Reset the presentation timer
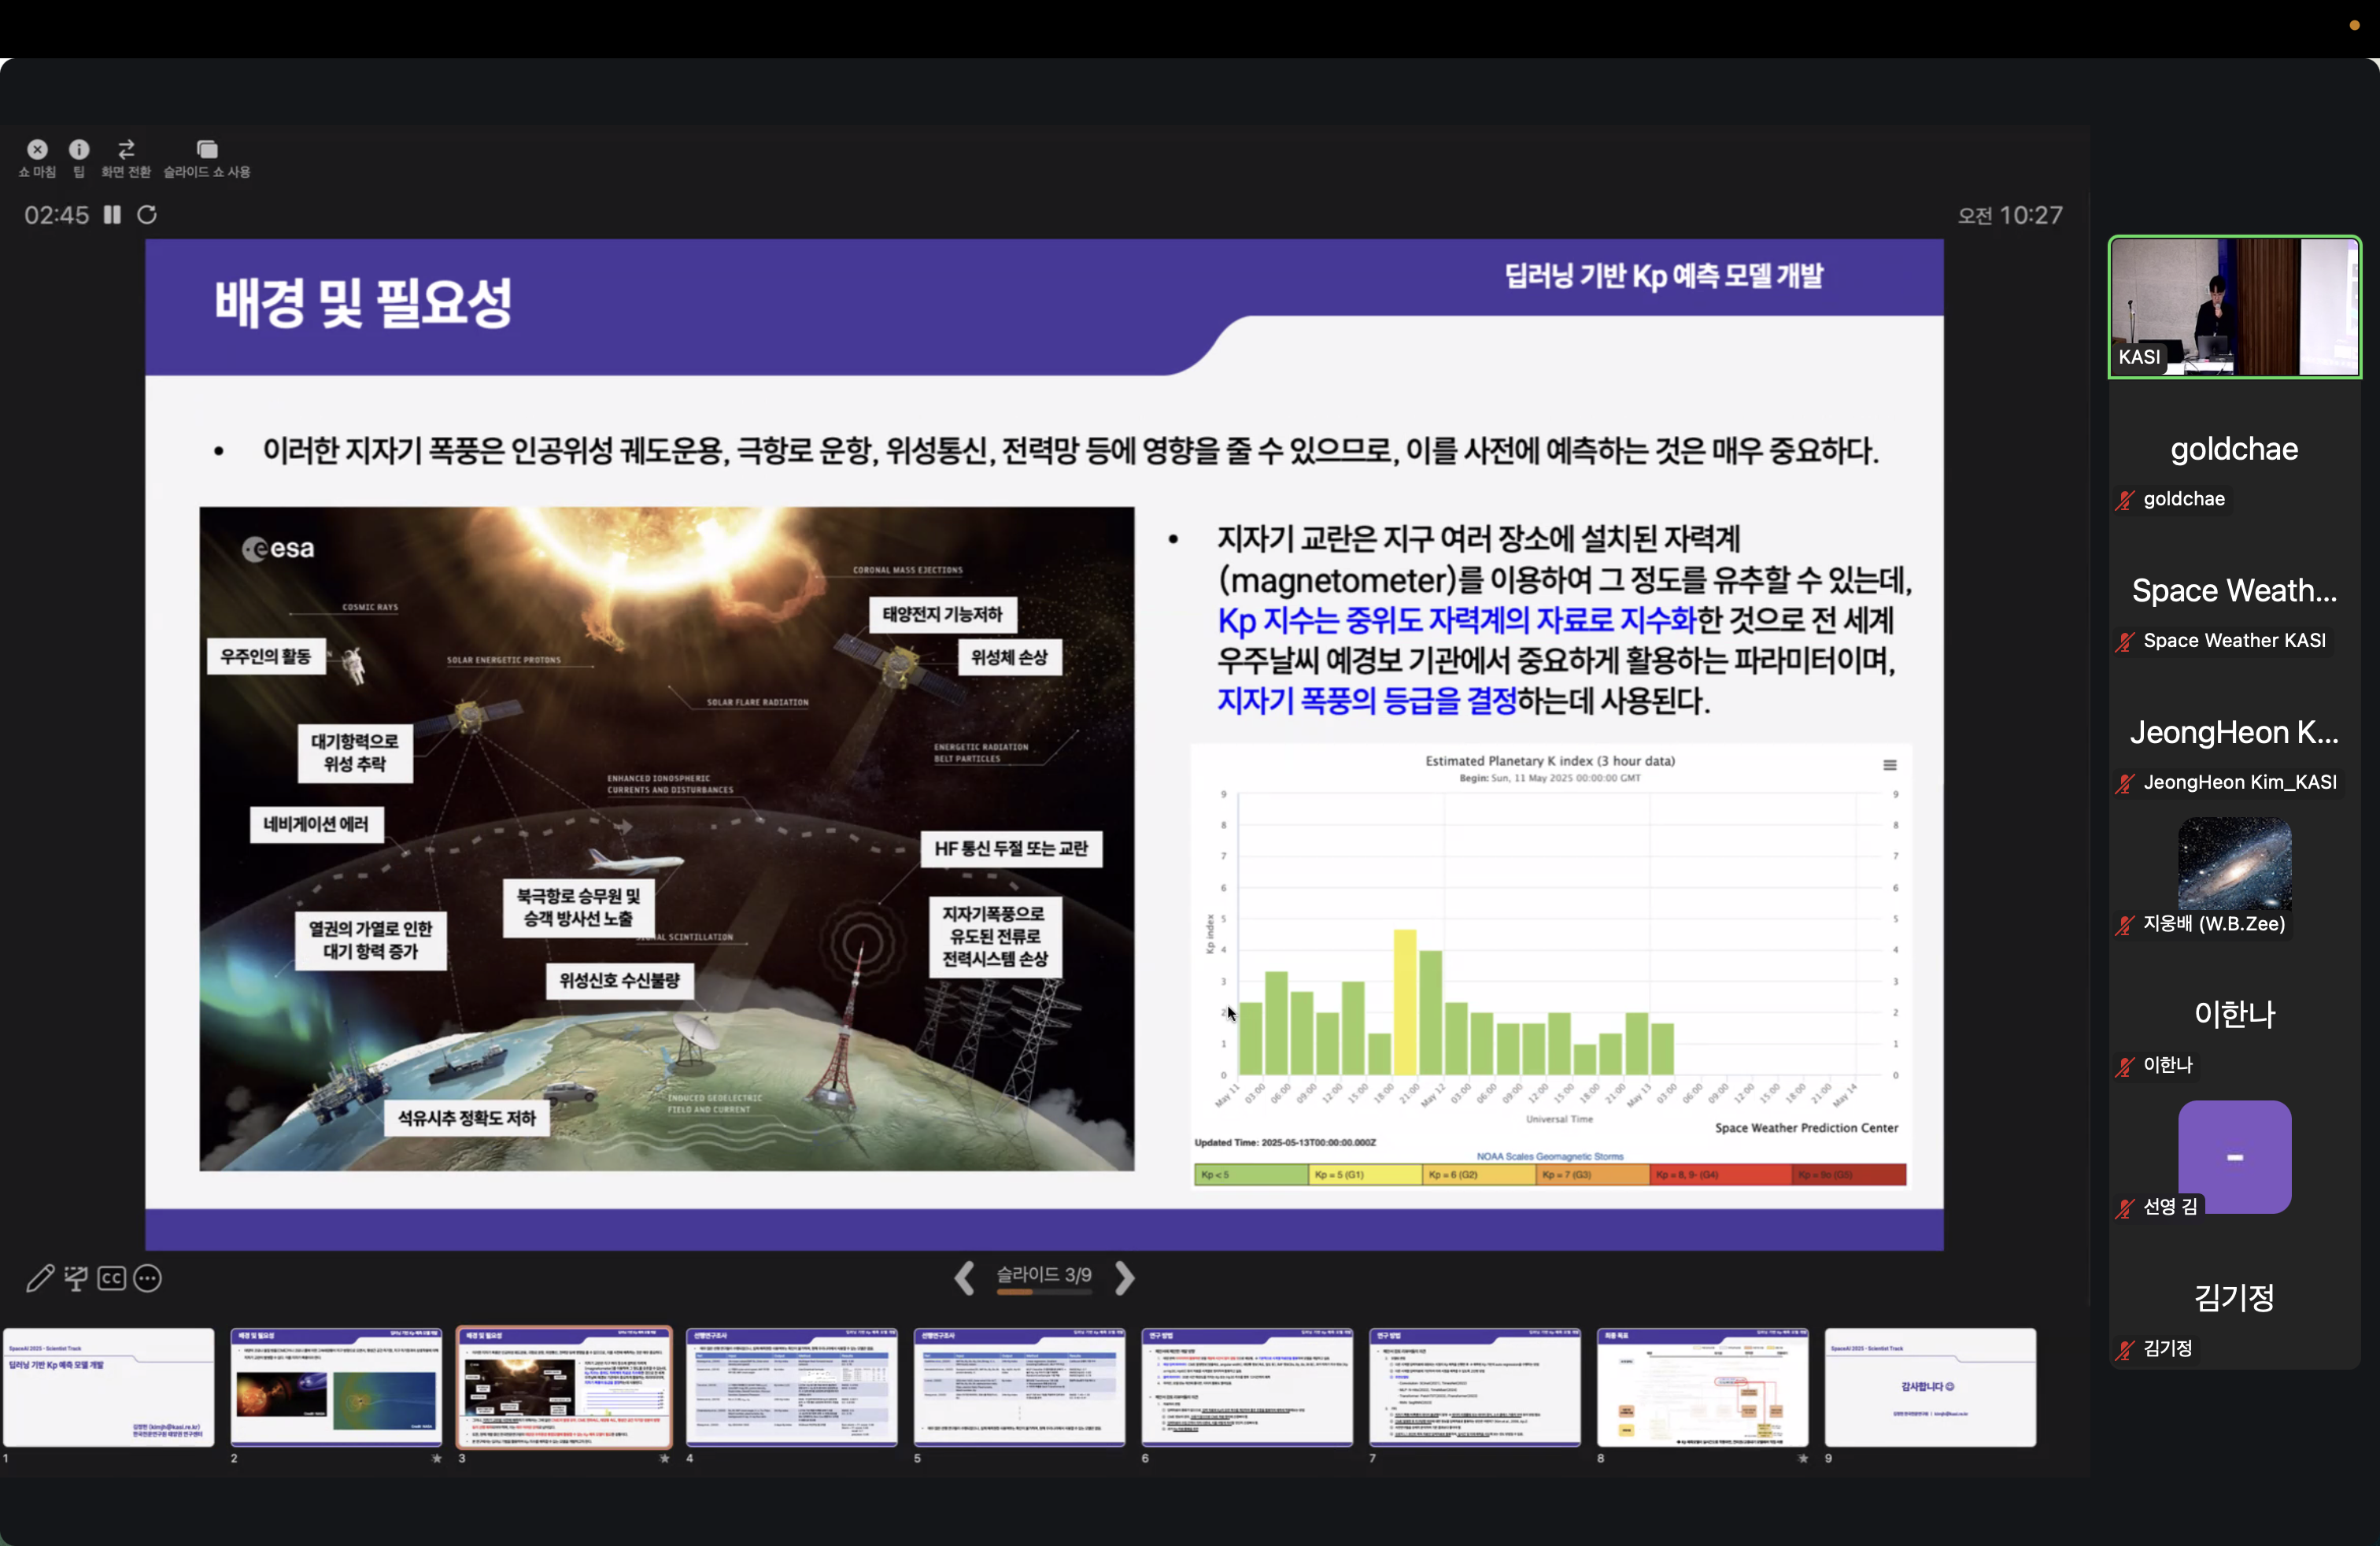This screenshot has height=1546, width=2380. (x=147, y=215)
